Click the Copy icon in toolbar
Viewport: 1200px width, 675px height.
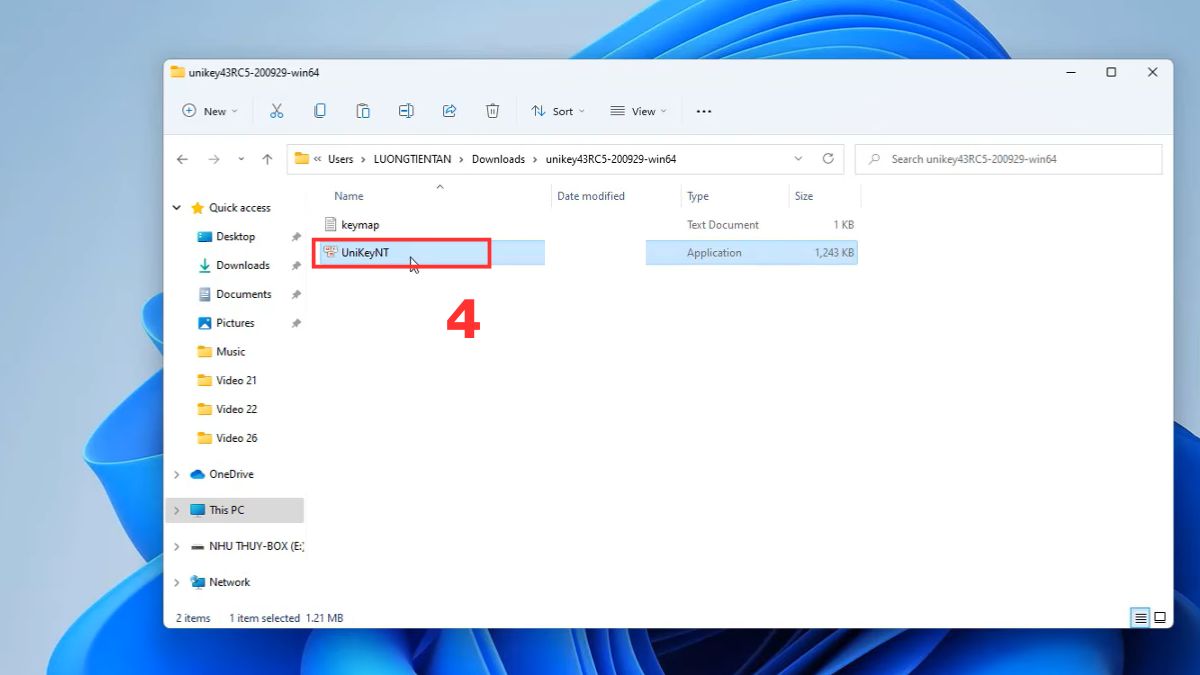320,111
